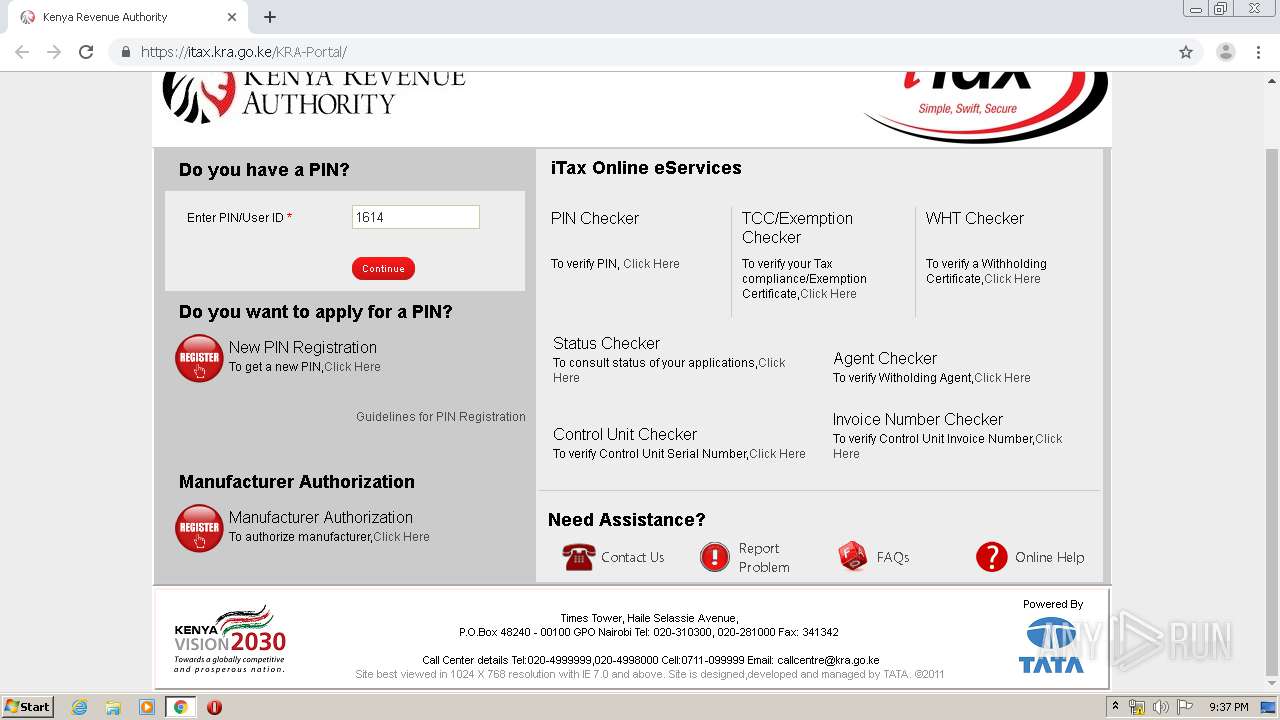The width and height of the screenshot is (1280, 720).
Task: Click the volume speaker tray icon
Action: (x=1160, y=707)
